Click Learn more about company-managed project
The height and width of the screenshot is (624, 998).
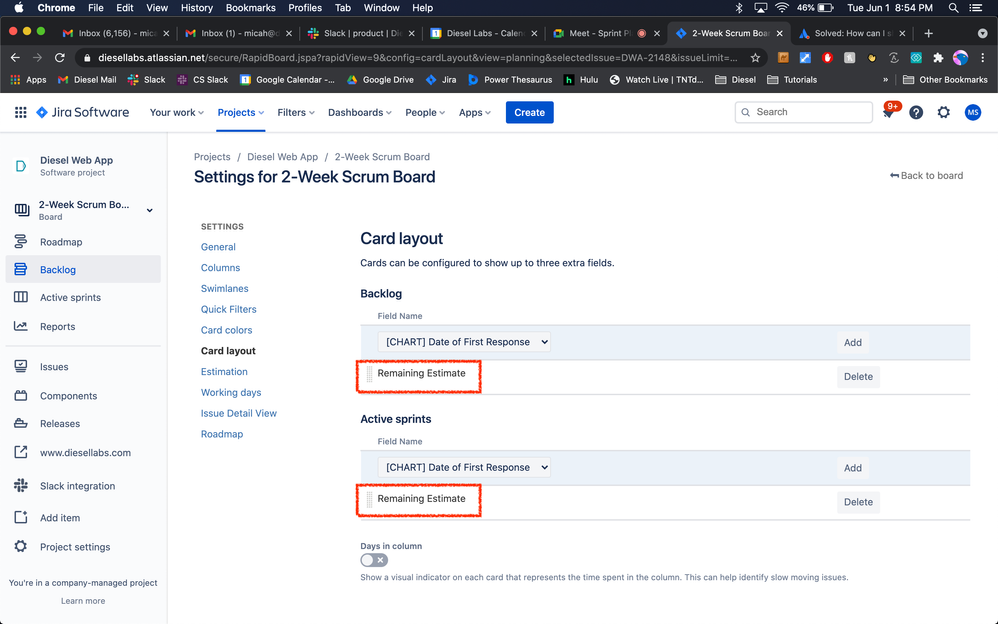83,601
